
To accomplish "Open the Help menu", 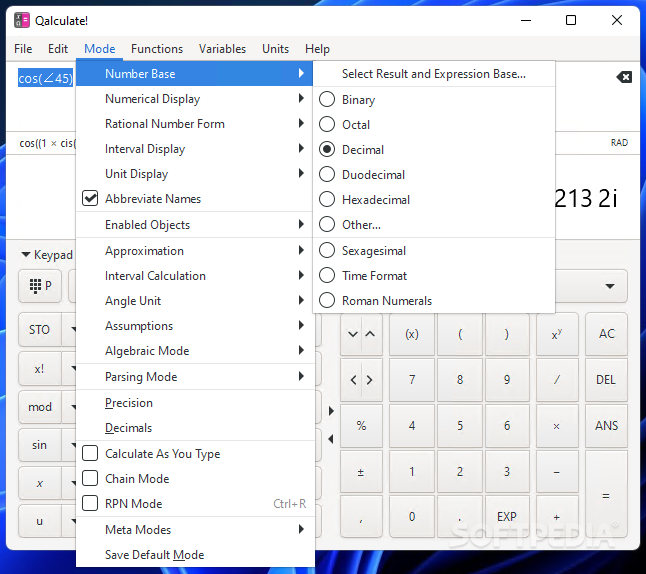I will (317, 49).
